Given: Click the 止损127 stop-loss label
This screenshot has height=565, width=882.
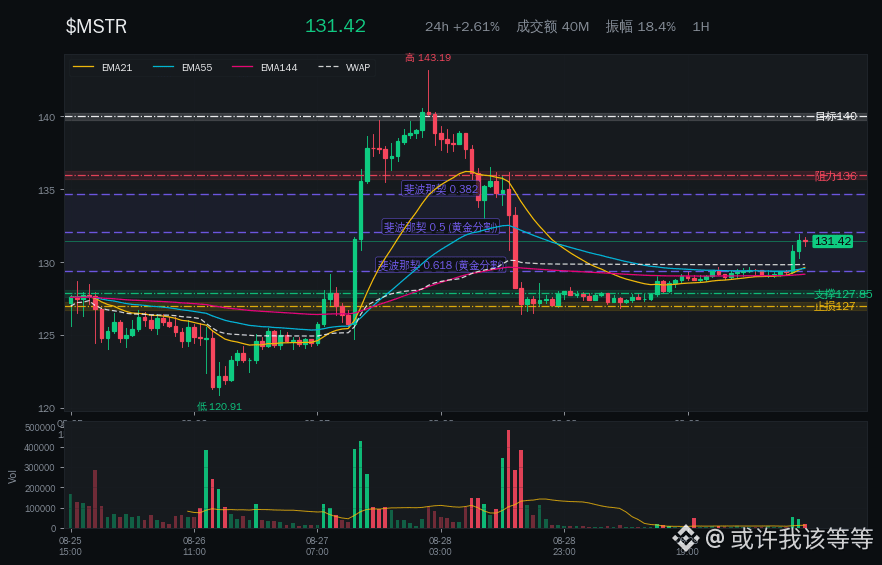Looking at the screenshot, I should (835, 306).
